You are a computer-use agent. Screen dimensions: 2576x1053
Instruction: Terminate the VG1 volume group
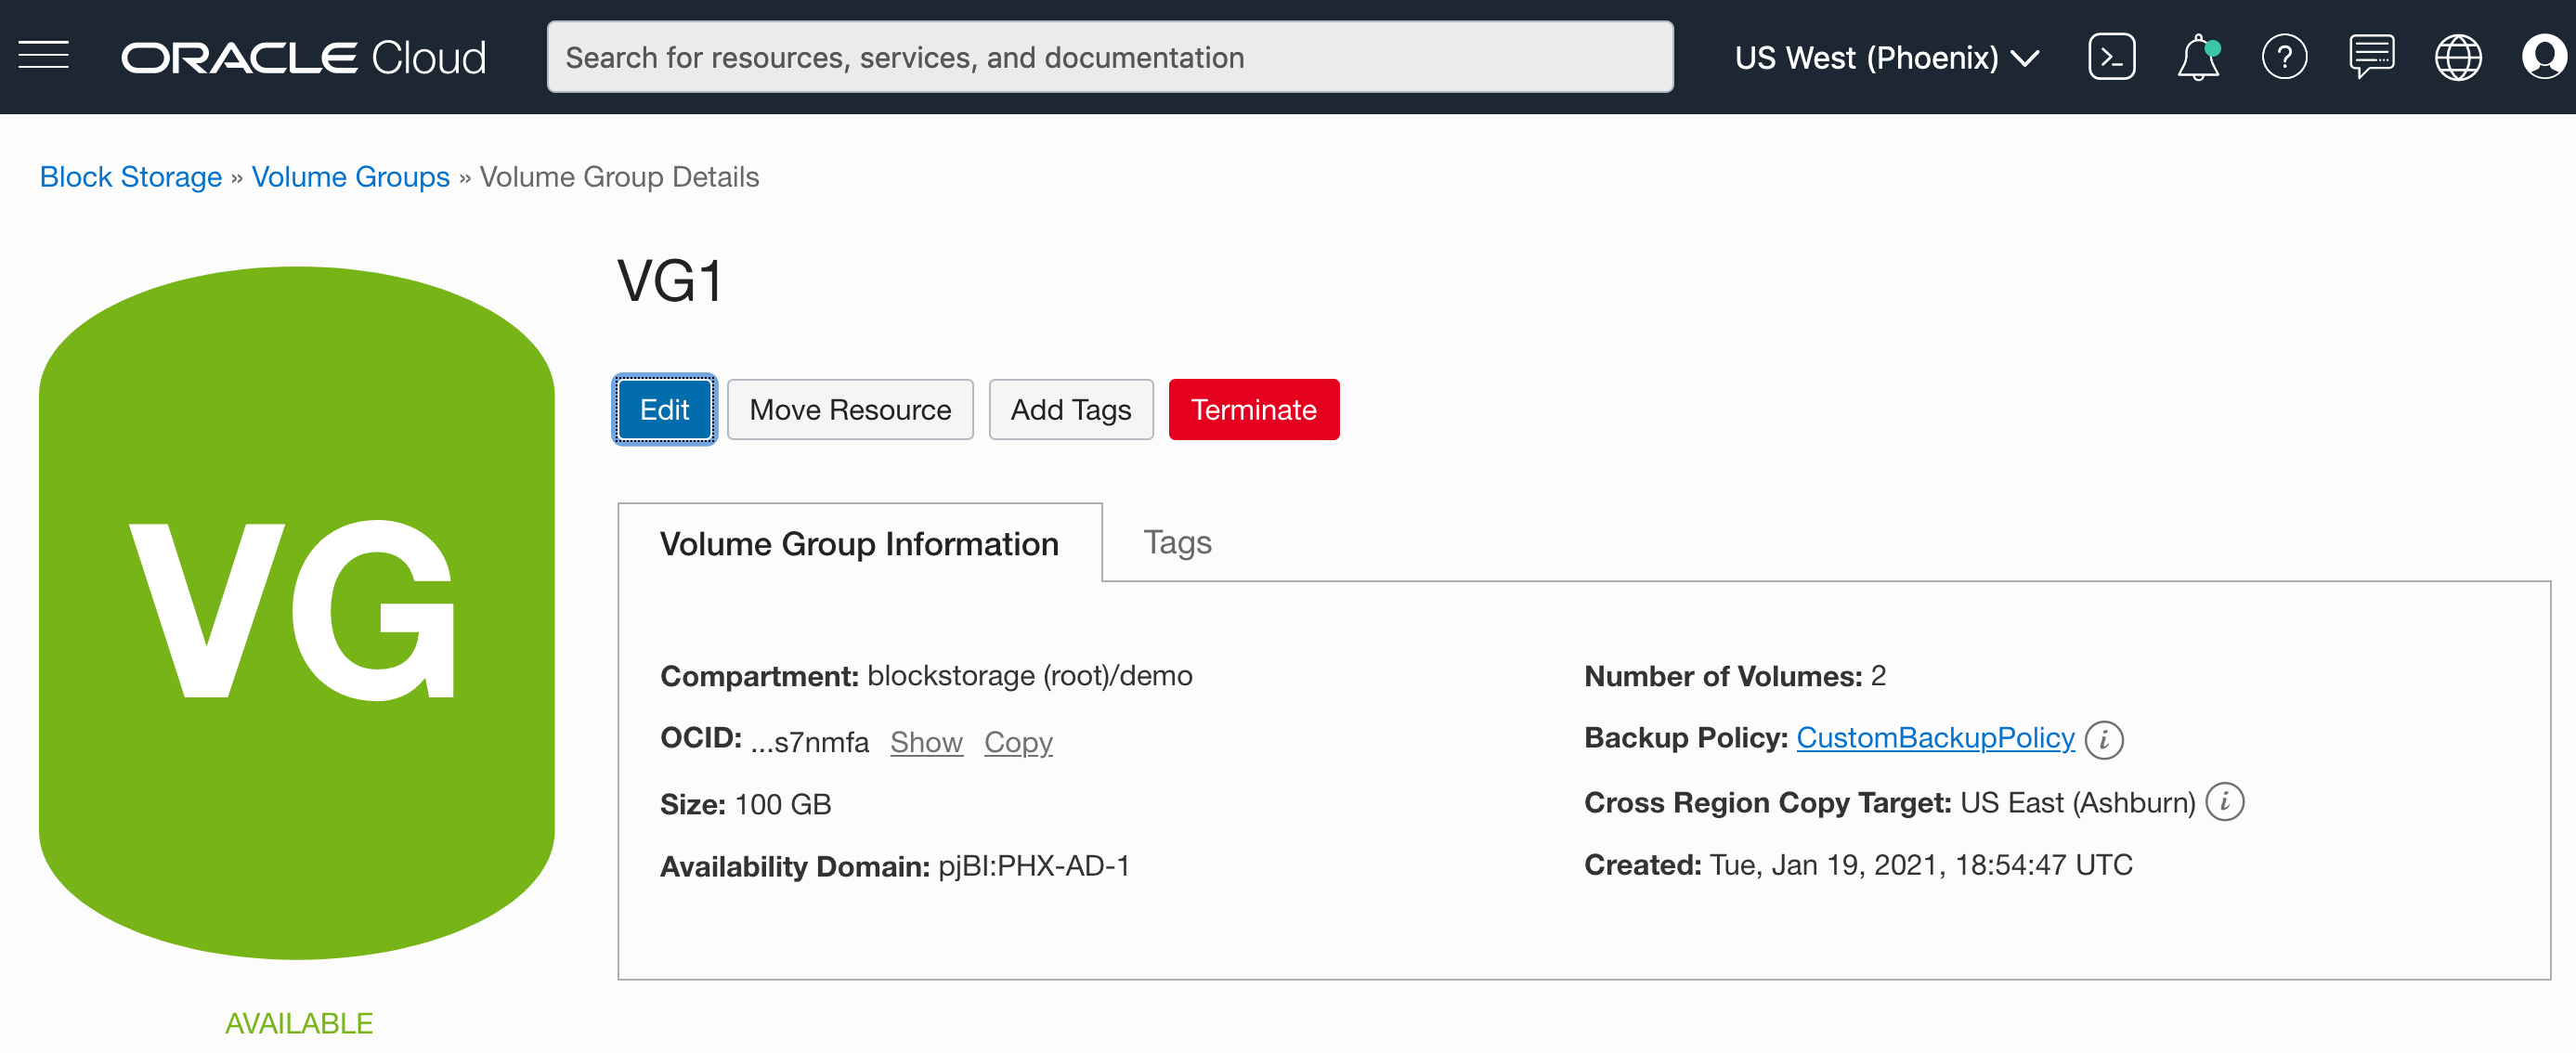coord(1254,409)
